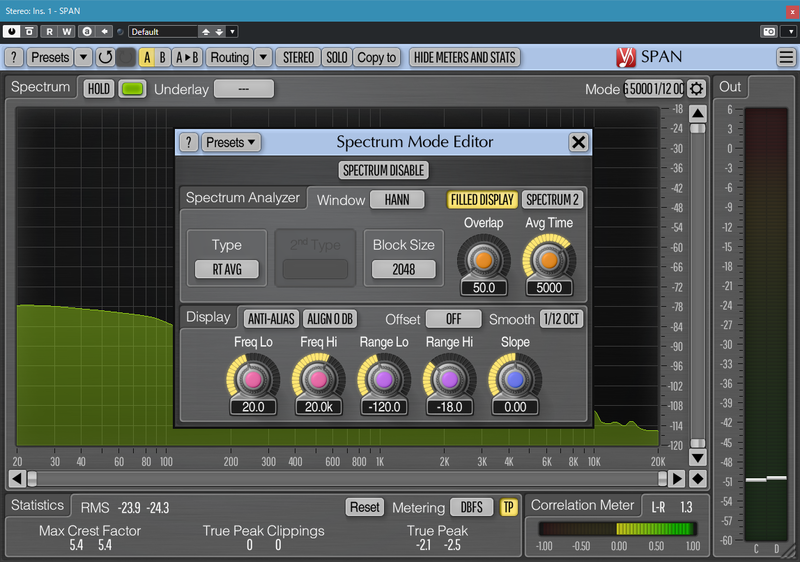Open the Offset OFF selector

[454, 319]
